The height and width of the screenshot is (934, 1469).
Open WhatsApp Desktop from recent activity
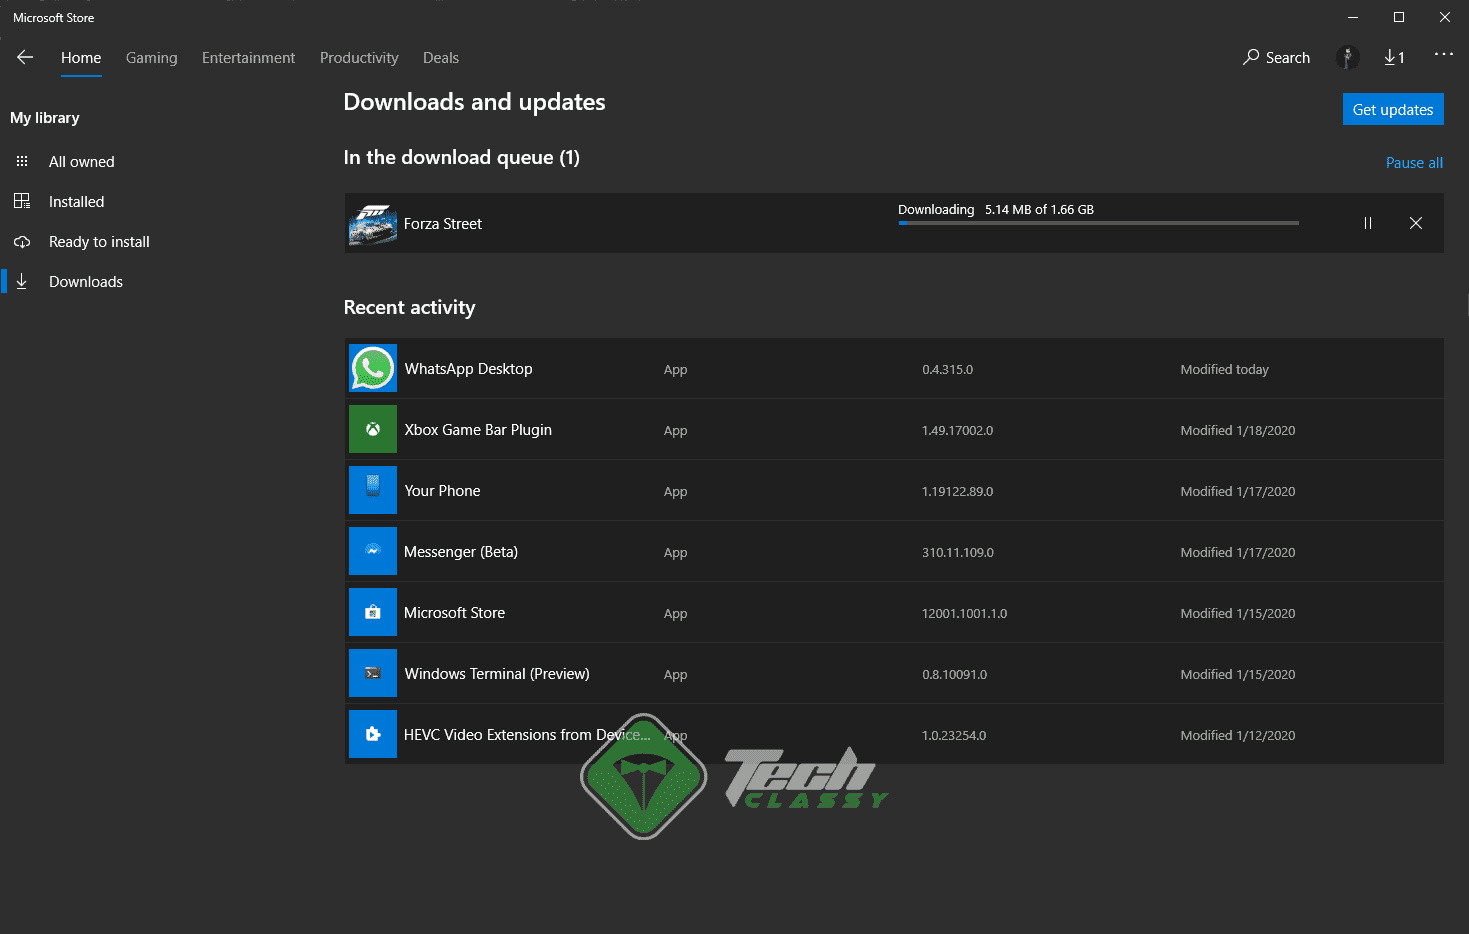coord(468,368)
